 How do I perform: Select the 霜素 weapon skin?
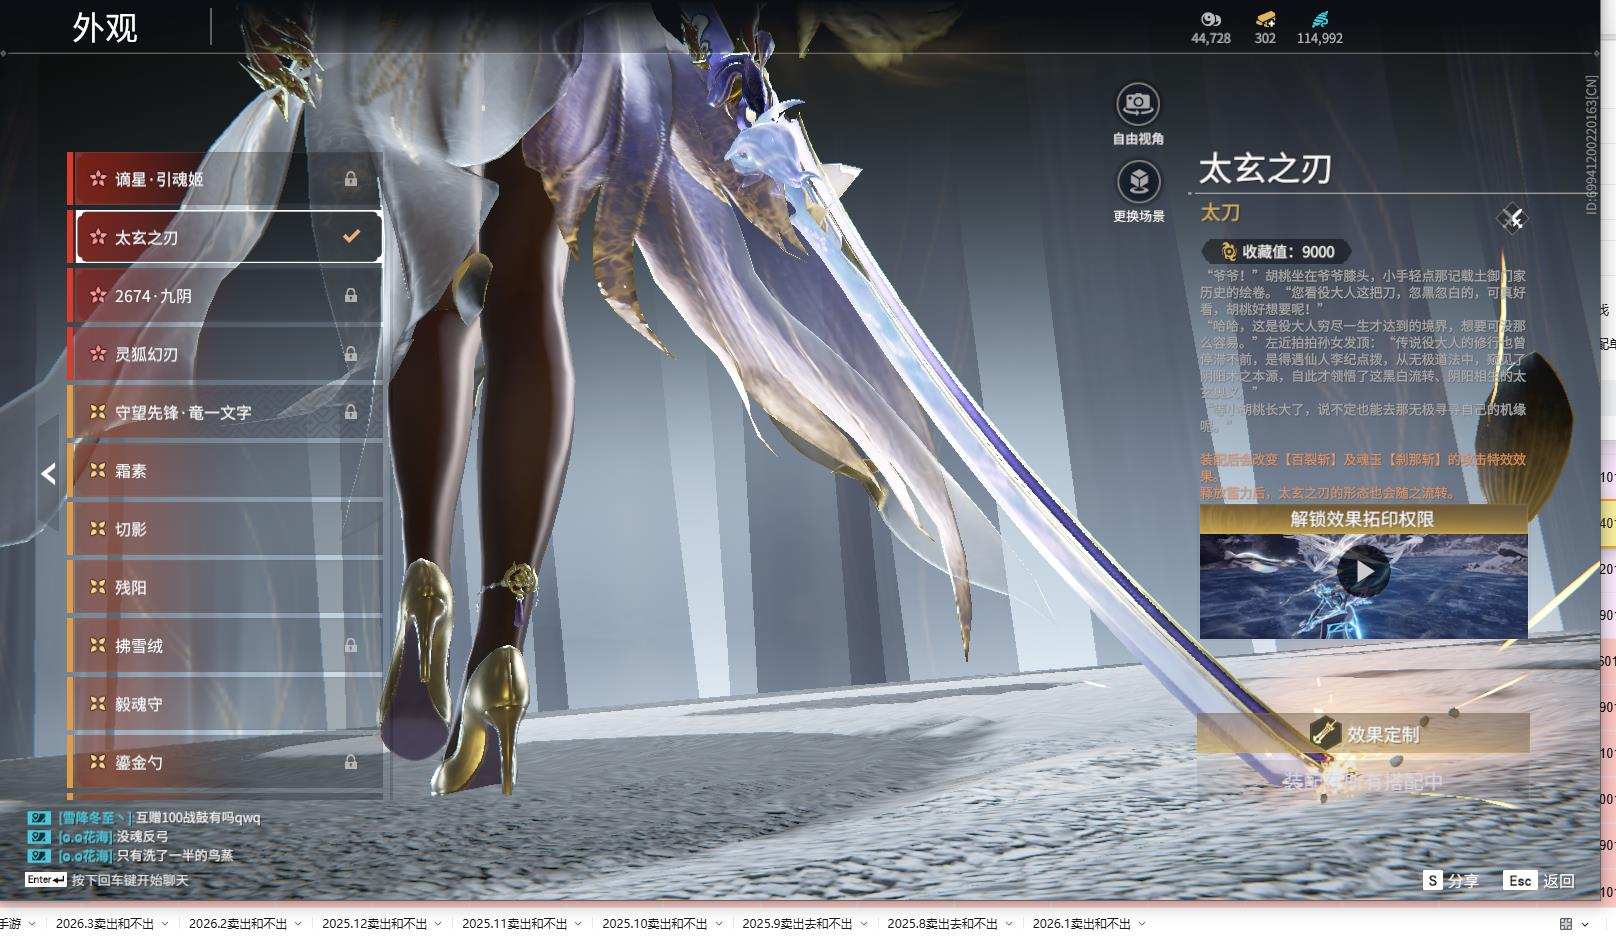point(225,471)
